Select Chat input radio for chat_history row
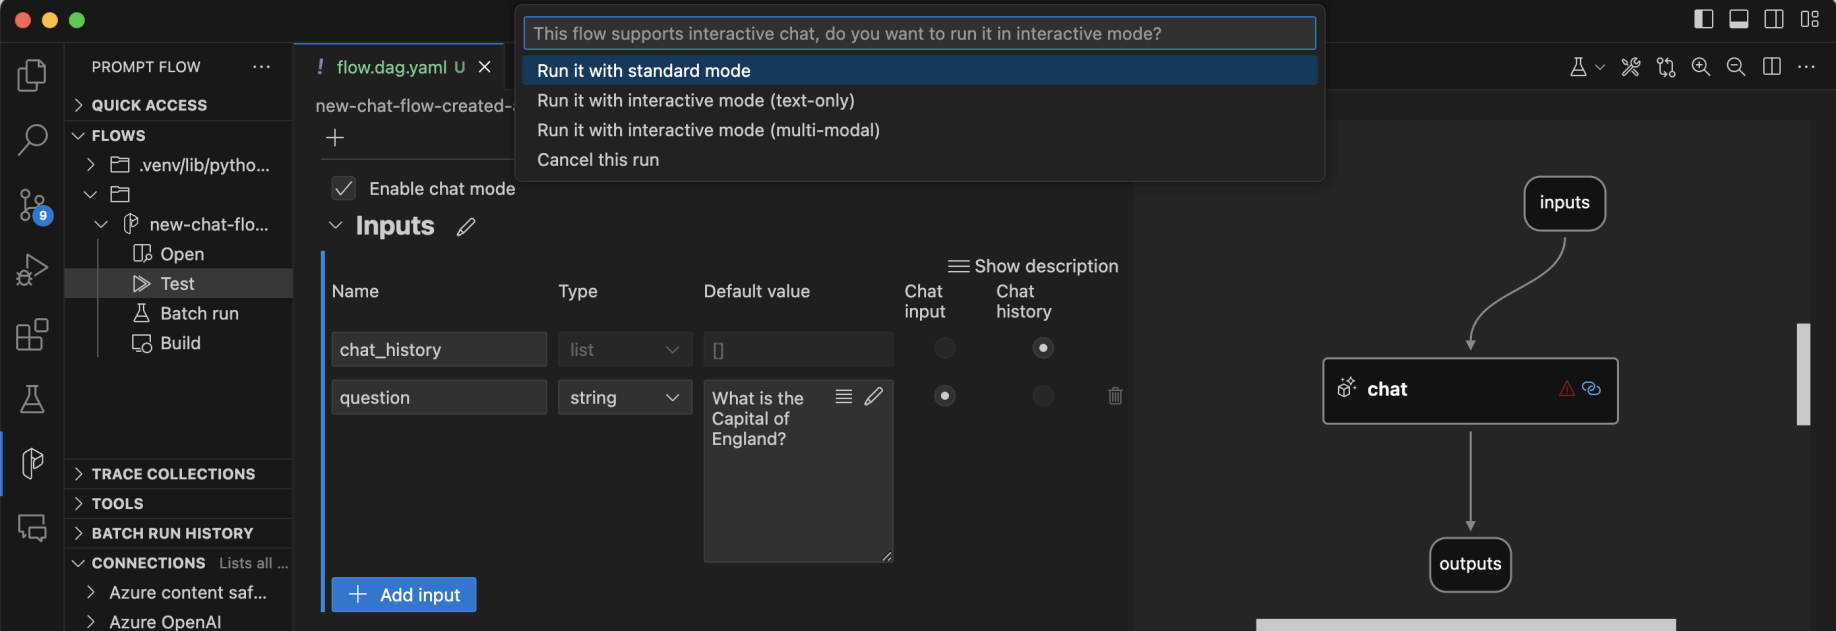 (944, 348)
